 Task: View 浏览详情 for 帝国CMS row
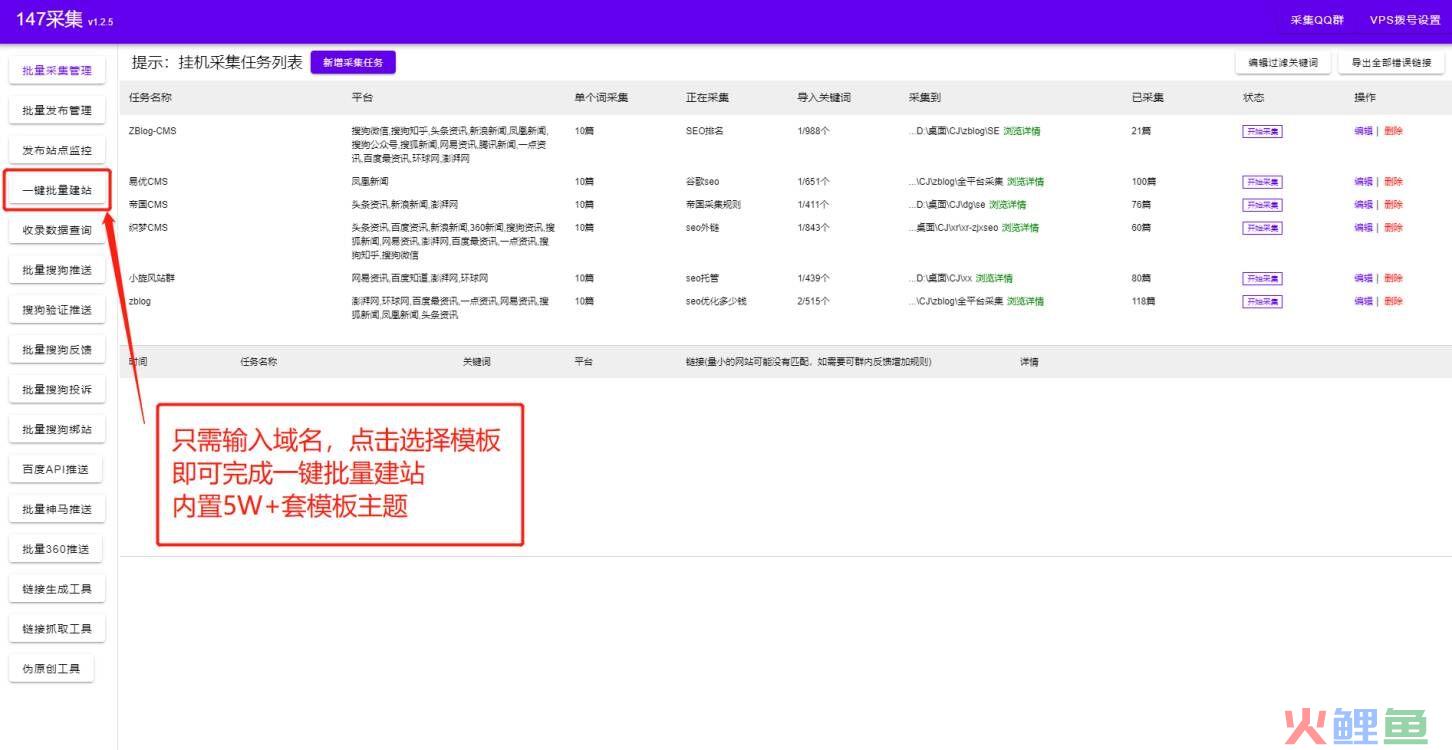(x=1007, y=205)
